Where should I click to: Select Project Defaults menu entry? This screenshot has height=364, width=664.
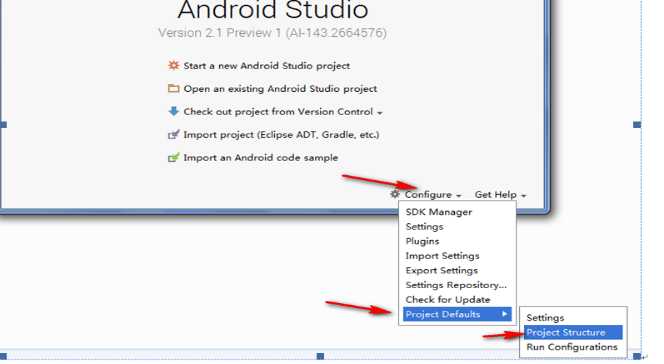point(457,314)
